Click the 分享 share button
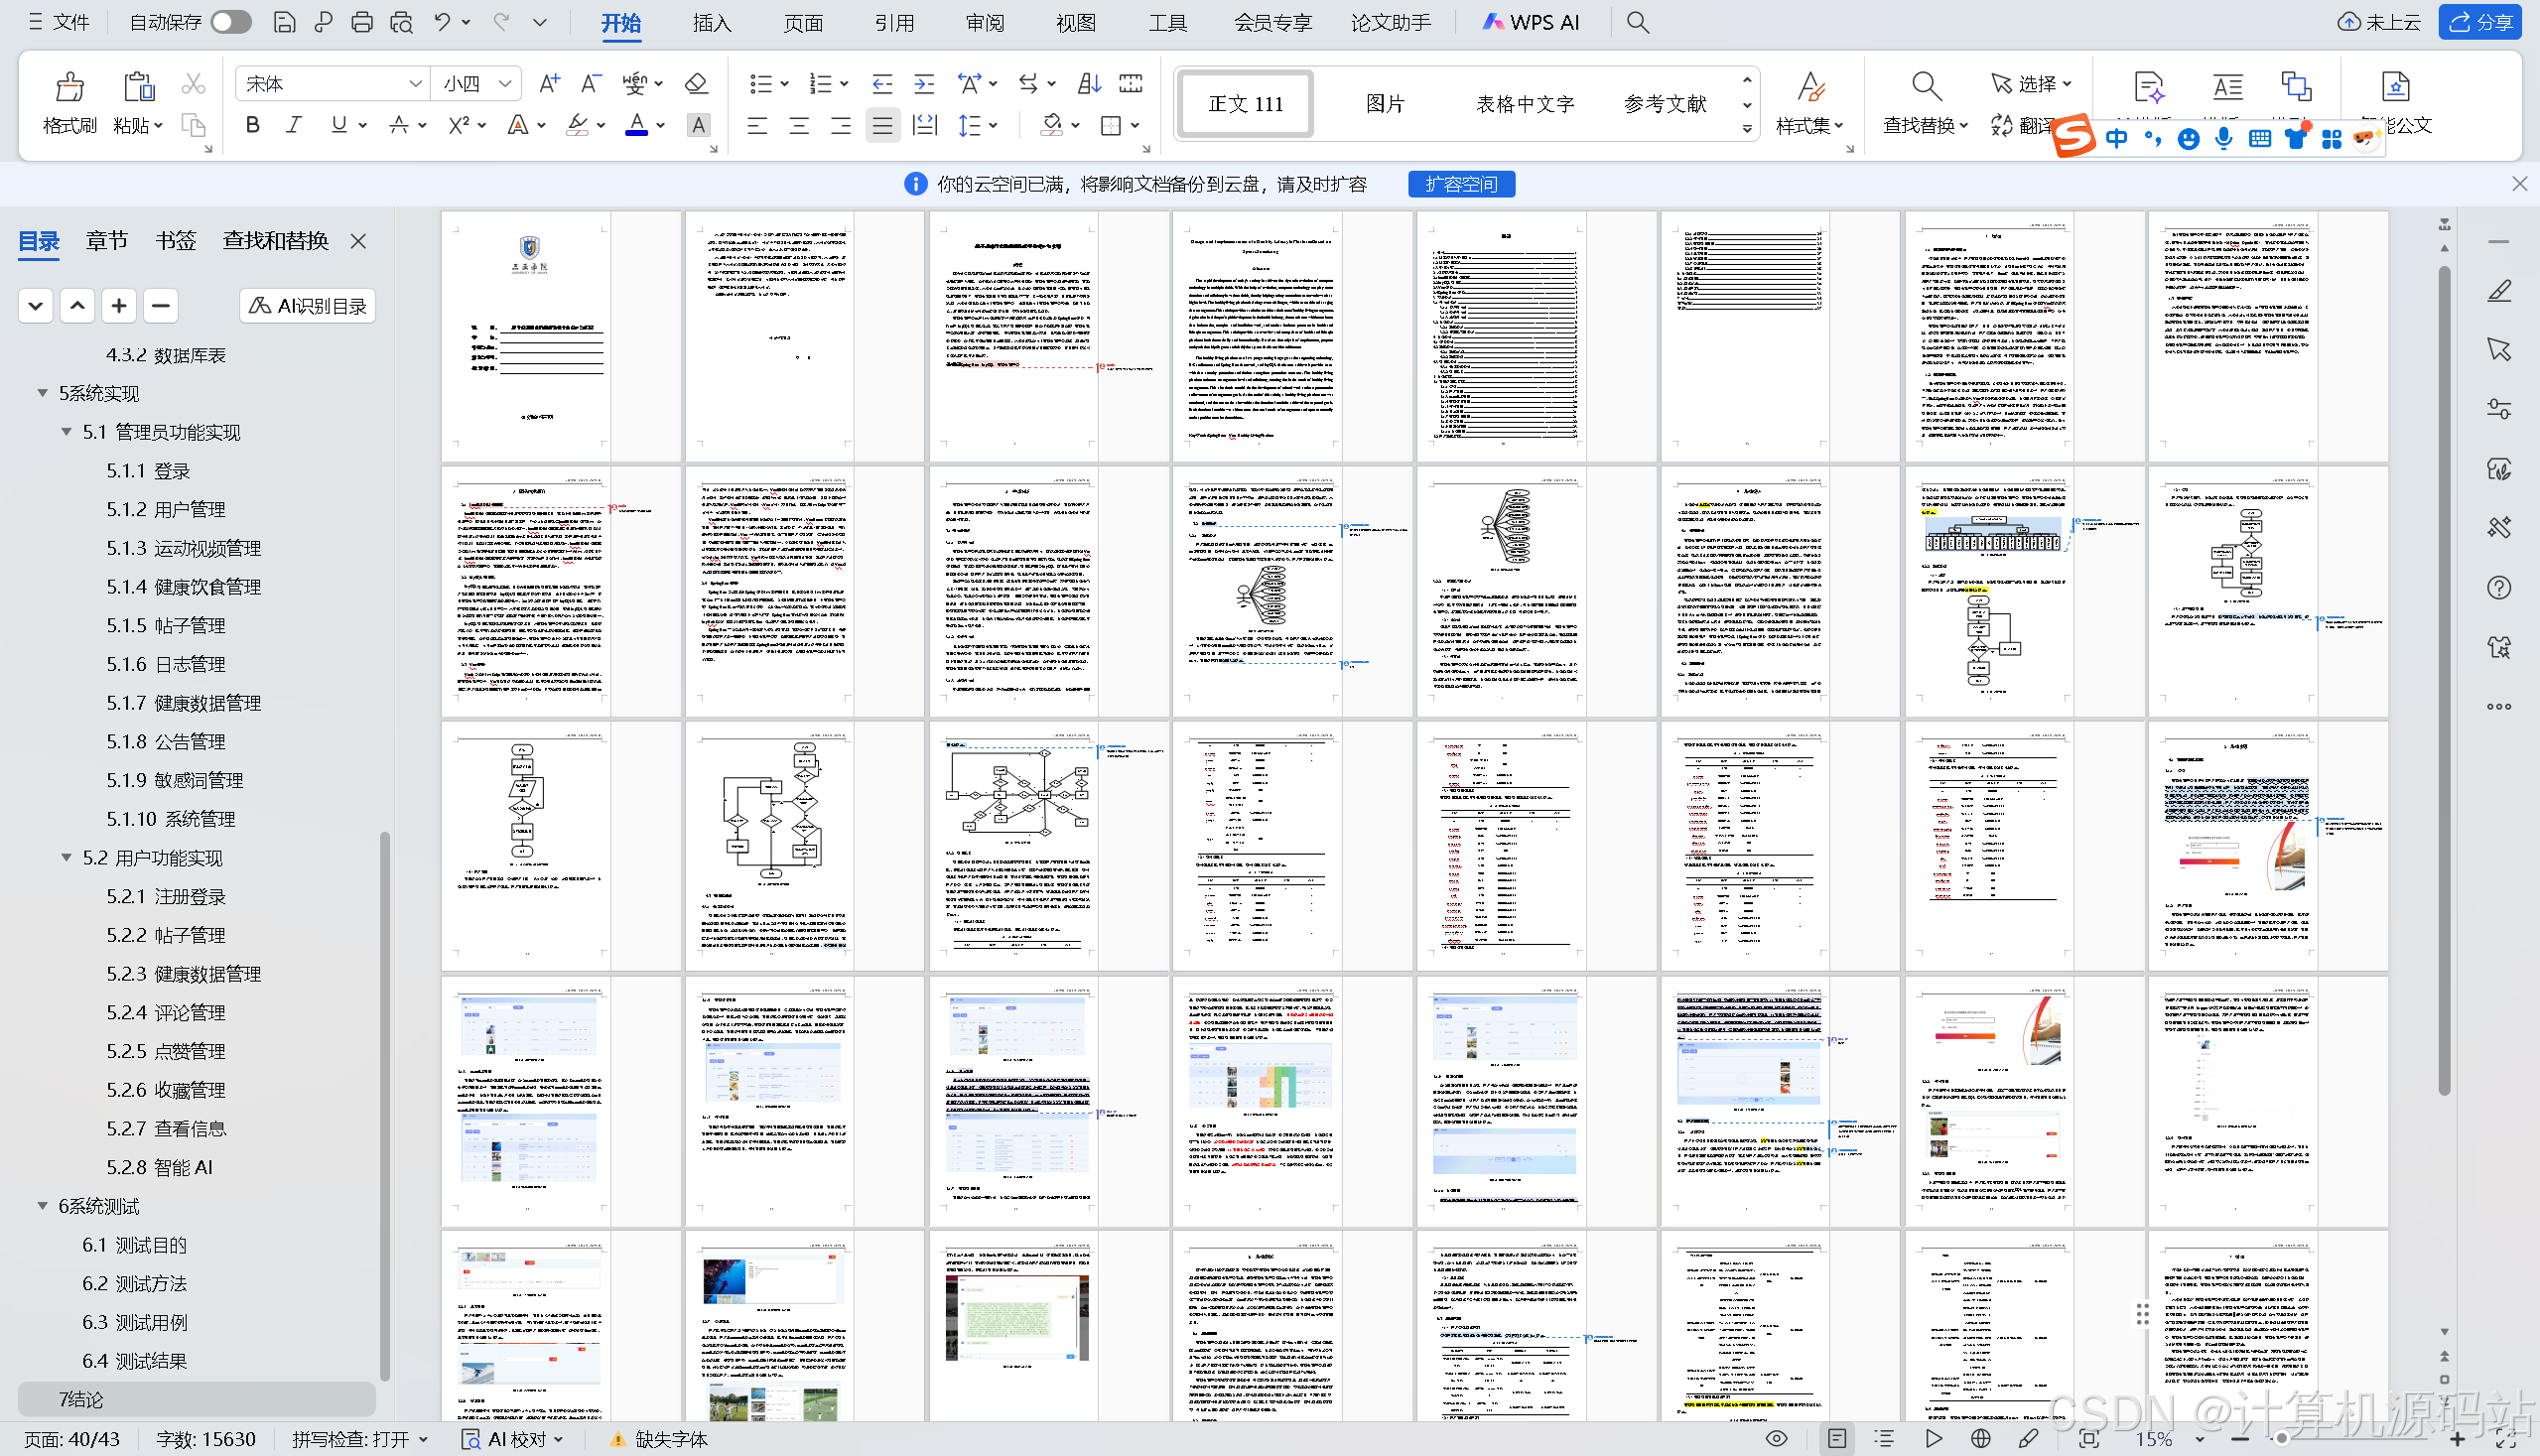The image size is (2540, 1456). pyautogui.click(x=2481, y=22)
